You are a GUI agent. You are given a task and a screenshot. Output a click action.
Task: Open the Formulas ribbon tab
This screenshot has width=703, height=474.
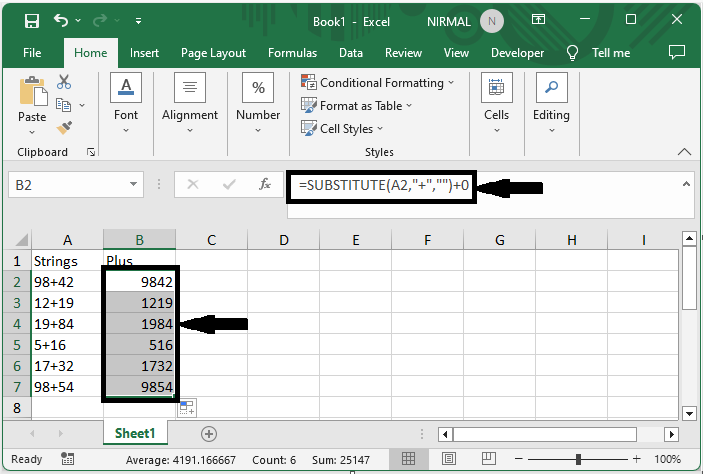(294, 53)
